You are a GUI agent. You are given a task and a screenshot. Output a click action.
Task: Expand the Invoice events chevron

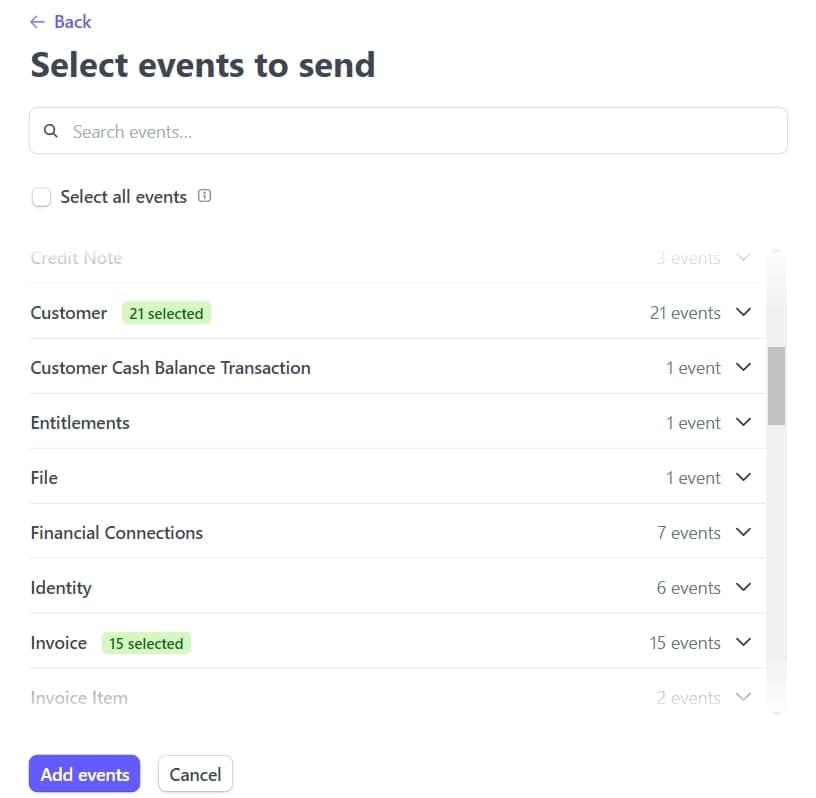[x=743, y=642]
